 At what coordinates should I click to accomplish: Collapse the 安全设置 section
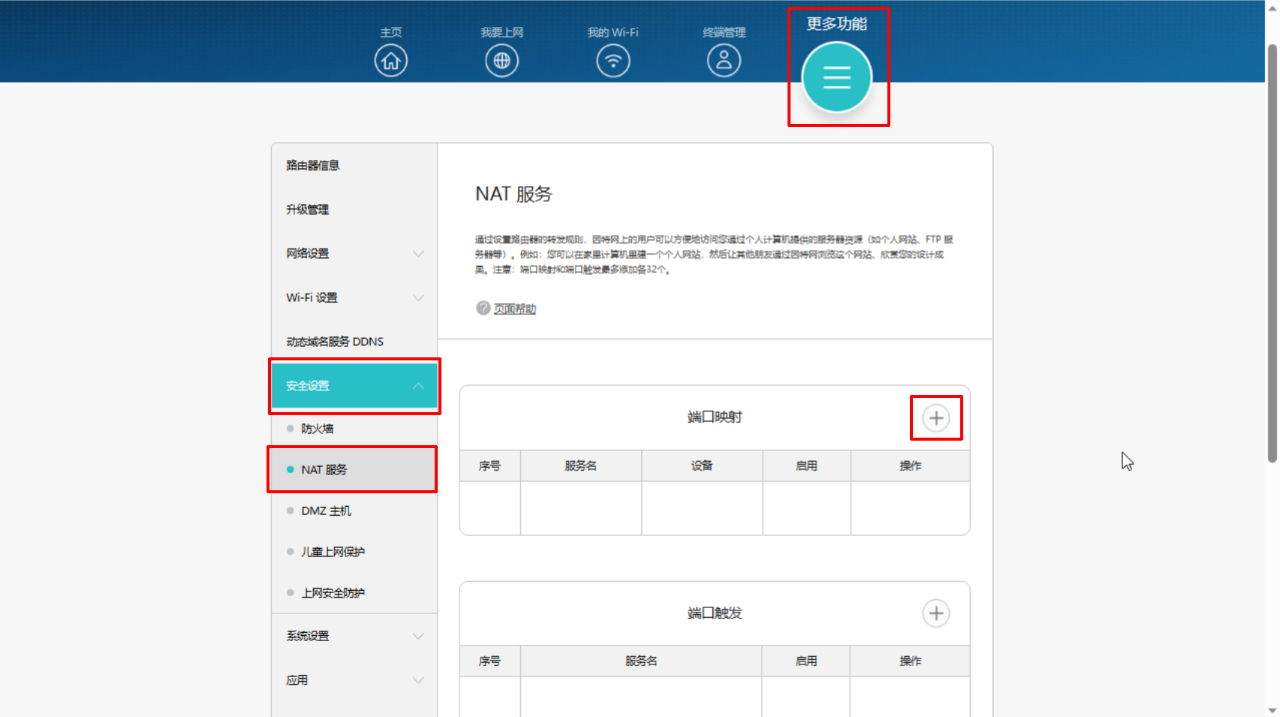[354, 386]
